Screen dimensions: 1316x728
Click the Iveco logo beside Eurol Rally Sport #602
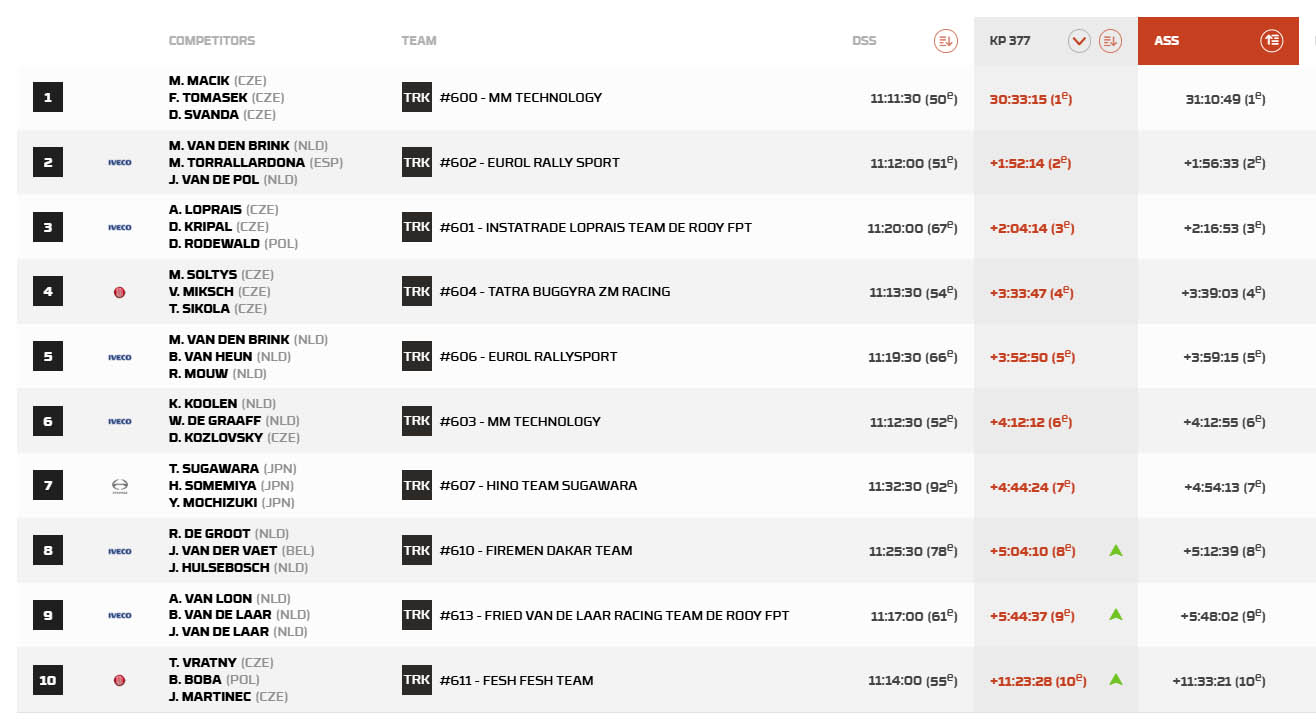click(120, 163)
